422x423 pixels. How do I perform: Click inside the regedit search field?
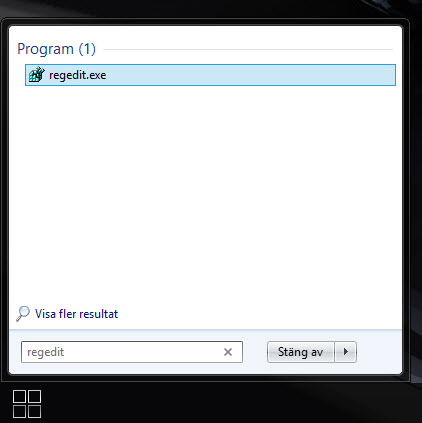click(132, 352)
